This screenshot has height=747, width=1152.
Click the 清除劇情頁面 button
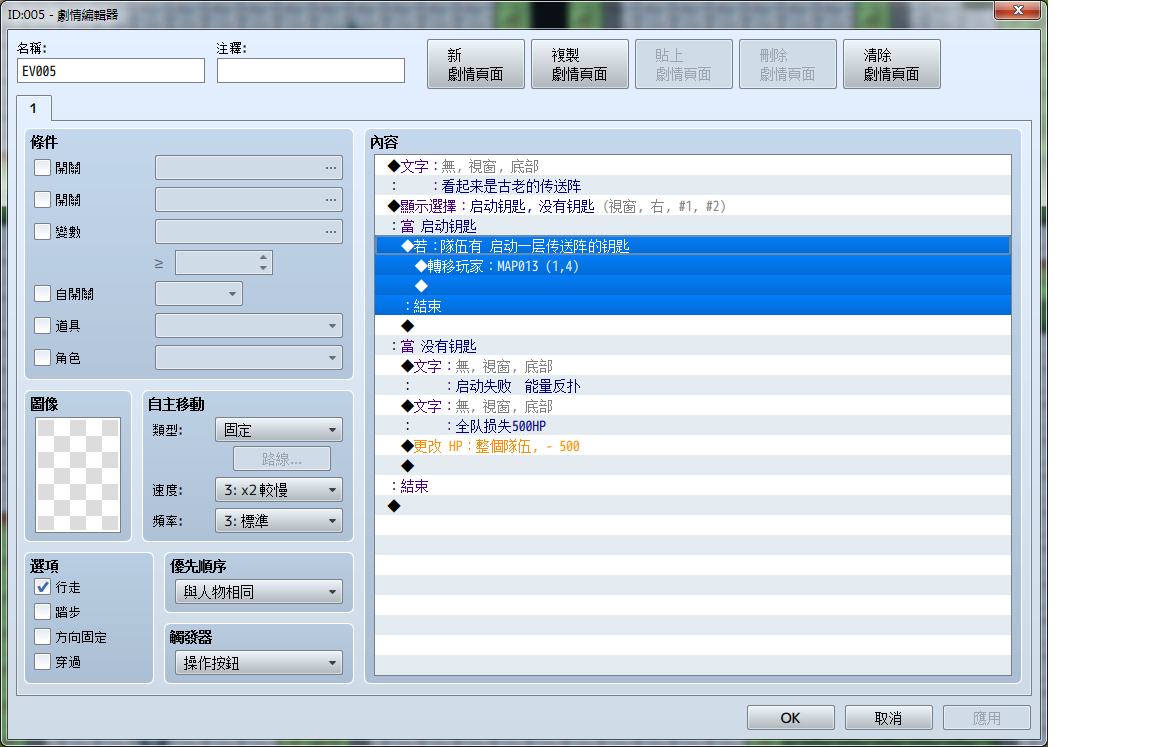point(892,64)
